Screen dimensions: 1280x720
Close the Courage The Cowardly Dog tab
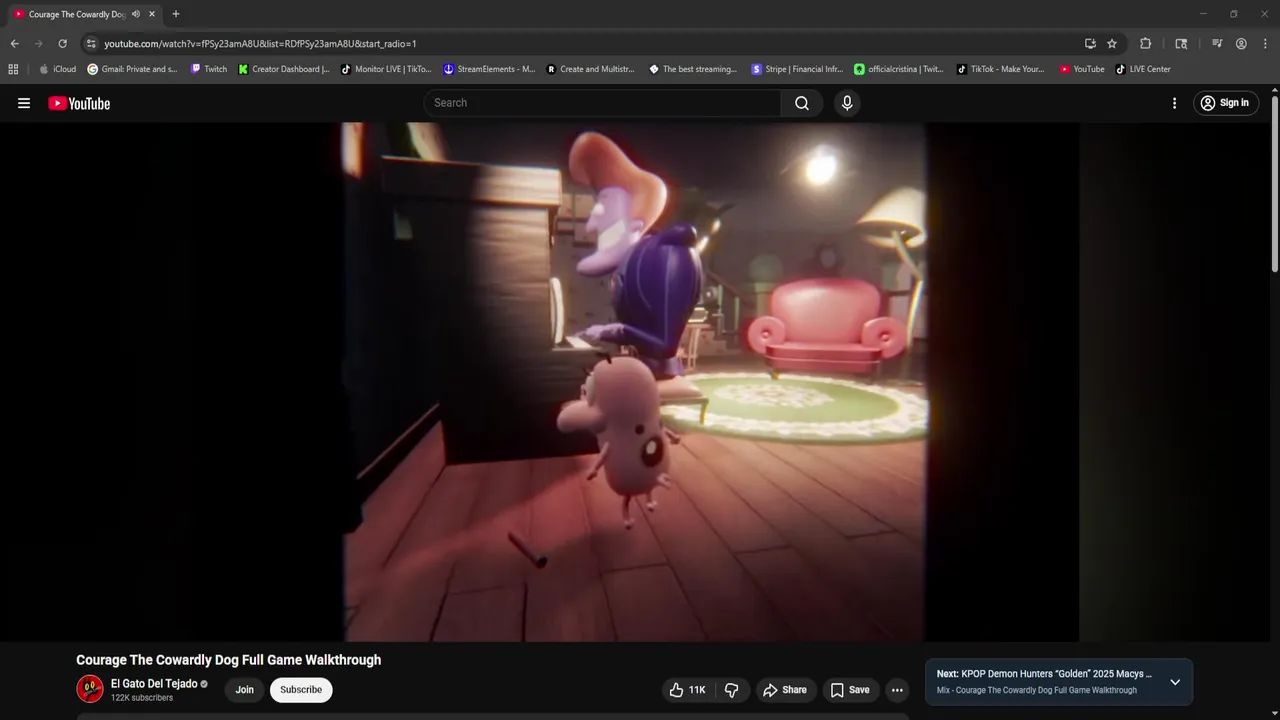(x=152, y=14)
